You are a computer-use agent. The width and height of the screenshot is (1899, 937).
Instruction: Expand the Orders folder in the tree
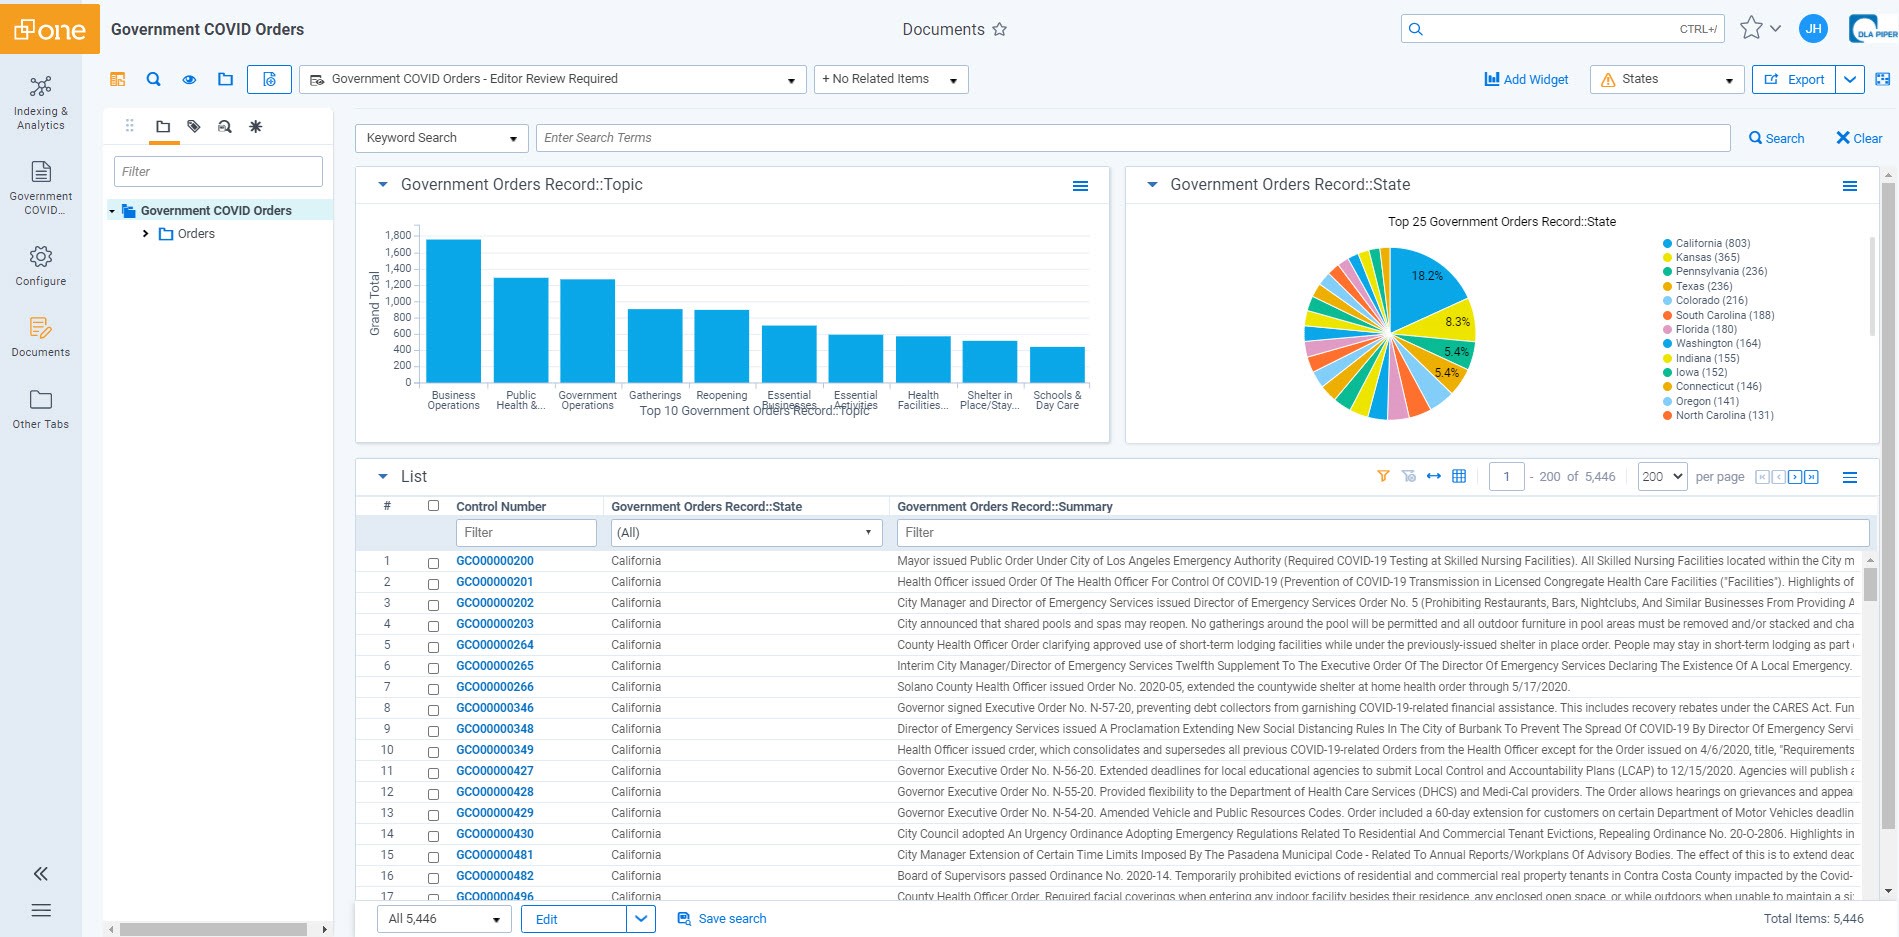[x=145, y=233]
